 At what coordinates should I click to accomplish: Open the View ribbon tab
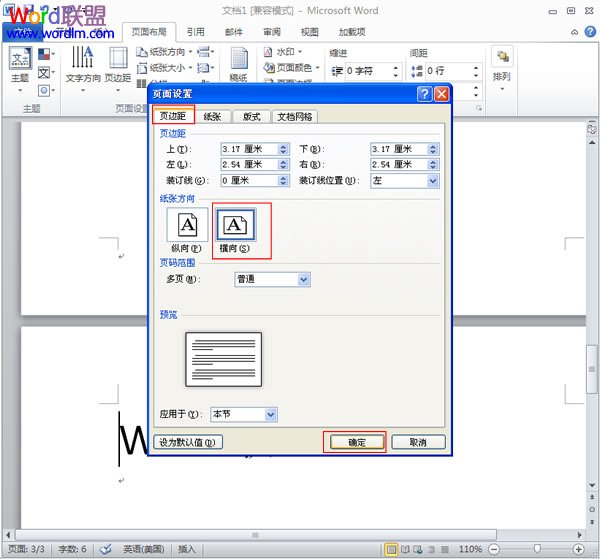coord(310,32)
